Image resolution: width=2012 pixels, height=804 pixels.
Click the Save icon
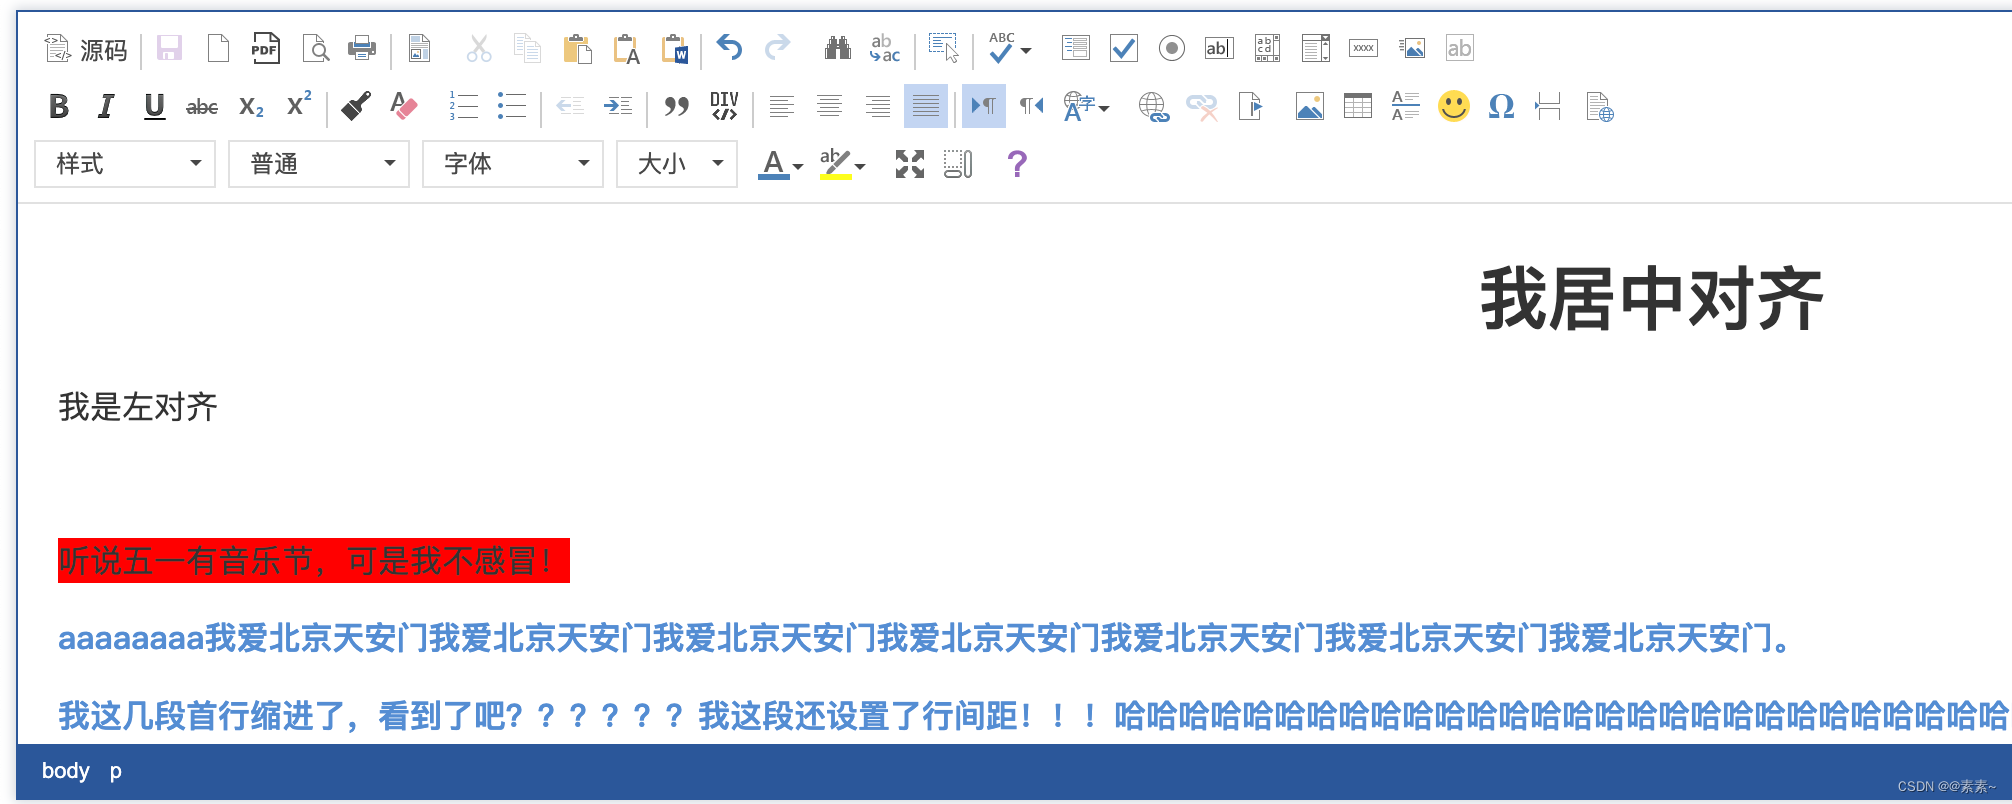[x=169, y=48]
